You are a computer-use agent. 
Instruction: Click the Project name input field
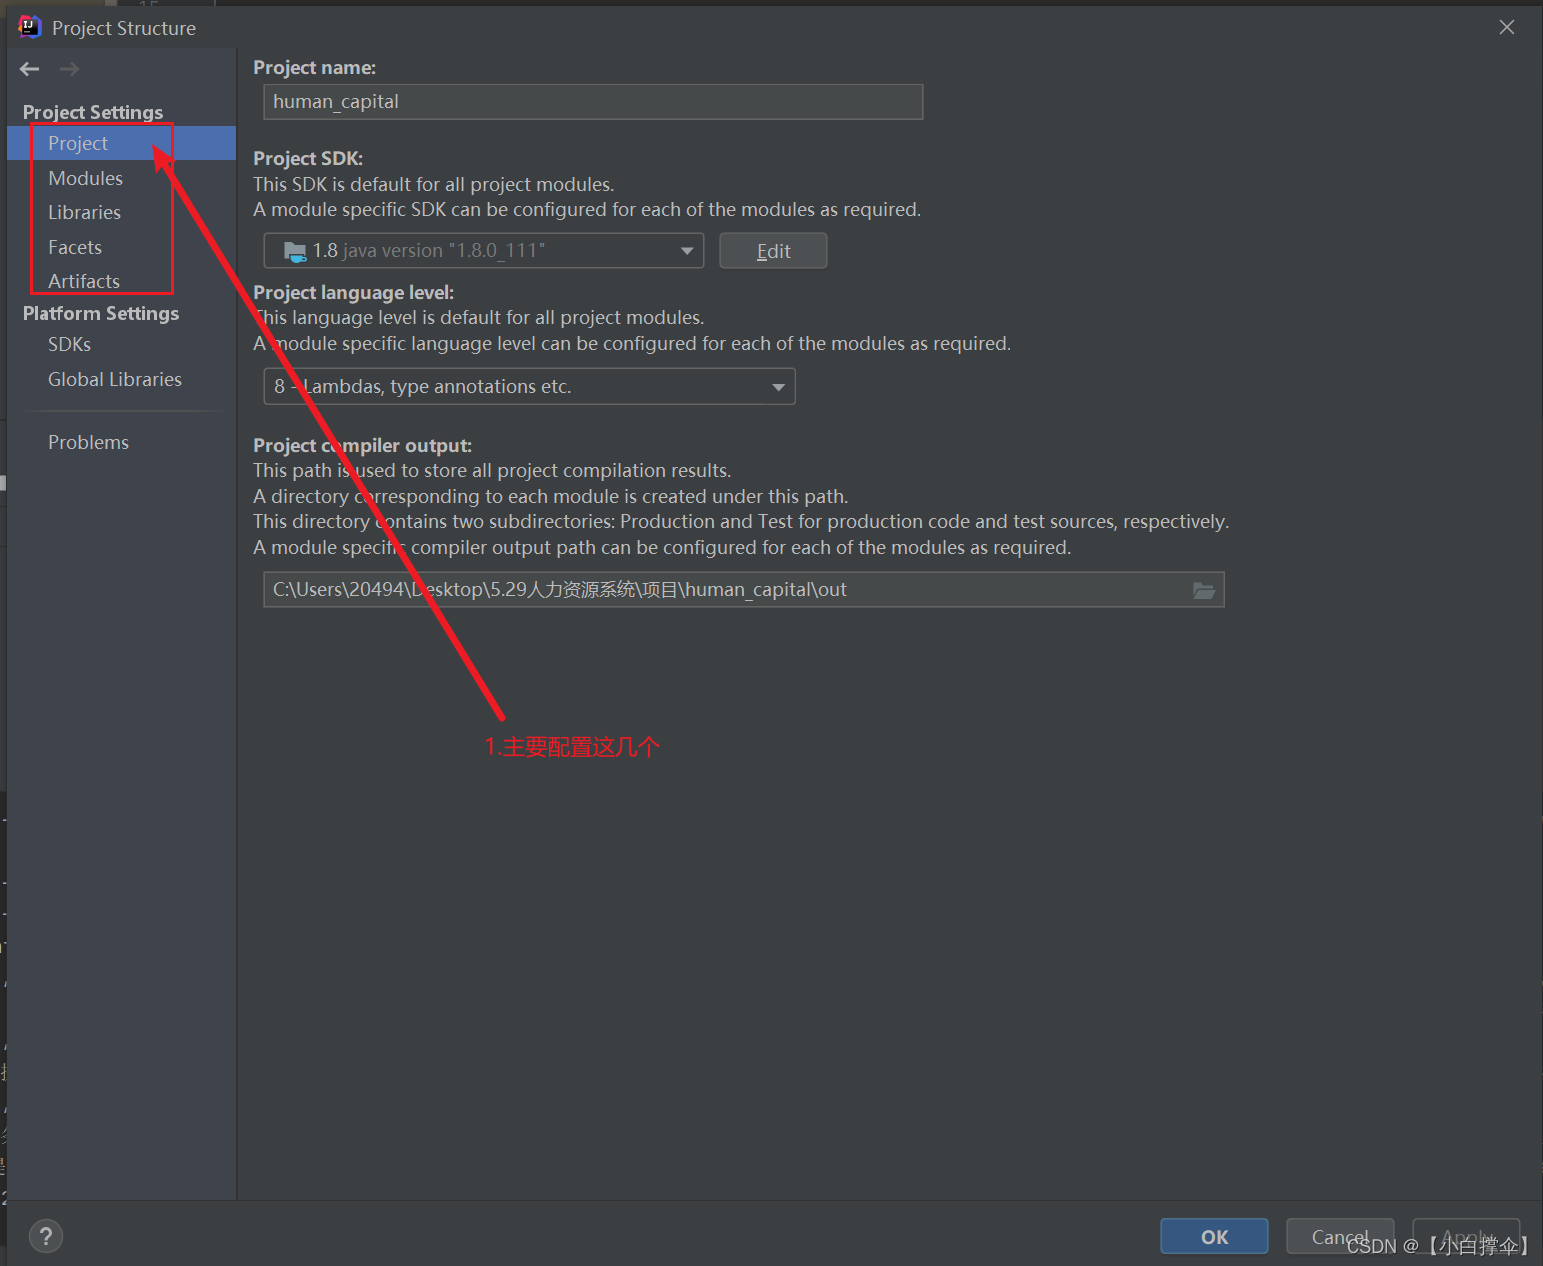593,102
